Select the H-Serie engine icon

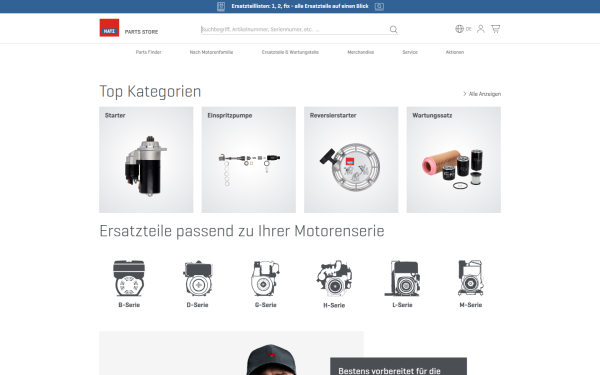(x=334, y=278)
